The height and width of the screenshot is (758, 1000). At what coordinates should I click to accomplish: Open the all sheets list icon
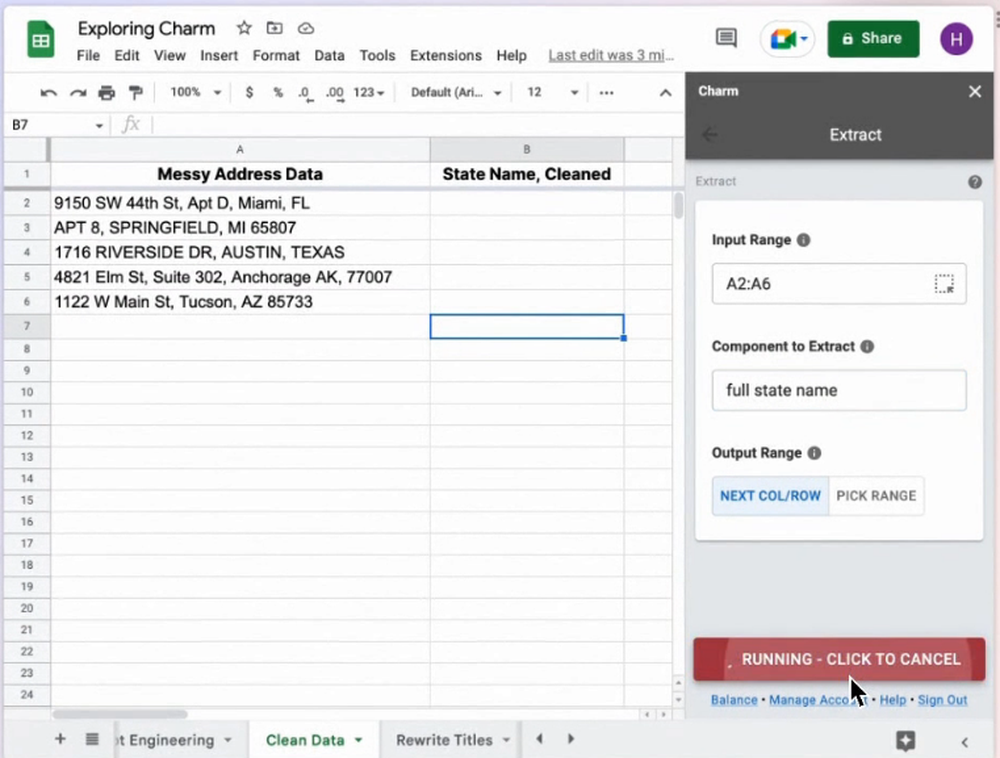point(92,739)
